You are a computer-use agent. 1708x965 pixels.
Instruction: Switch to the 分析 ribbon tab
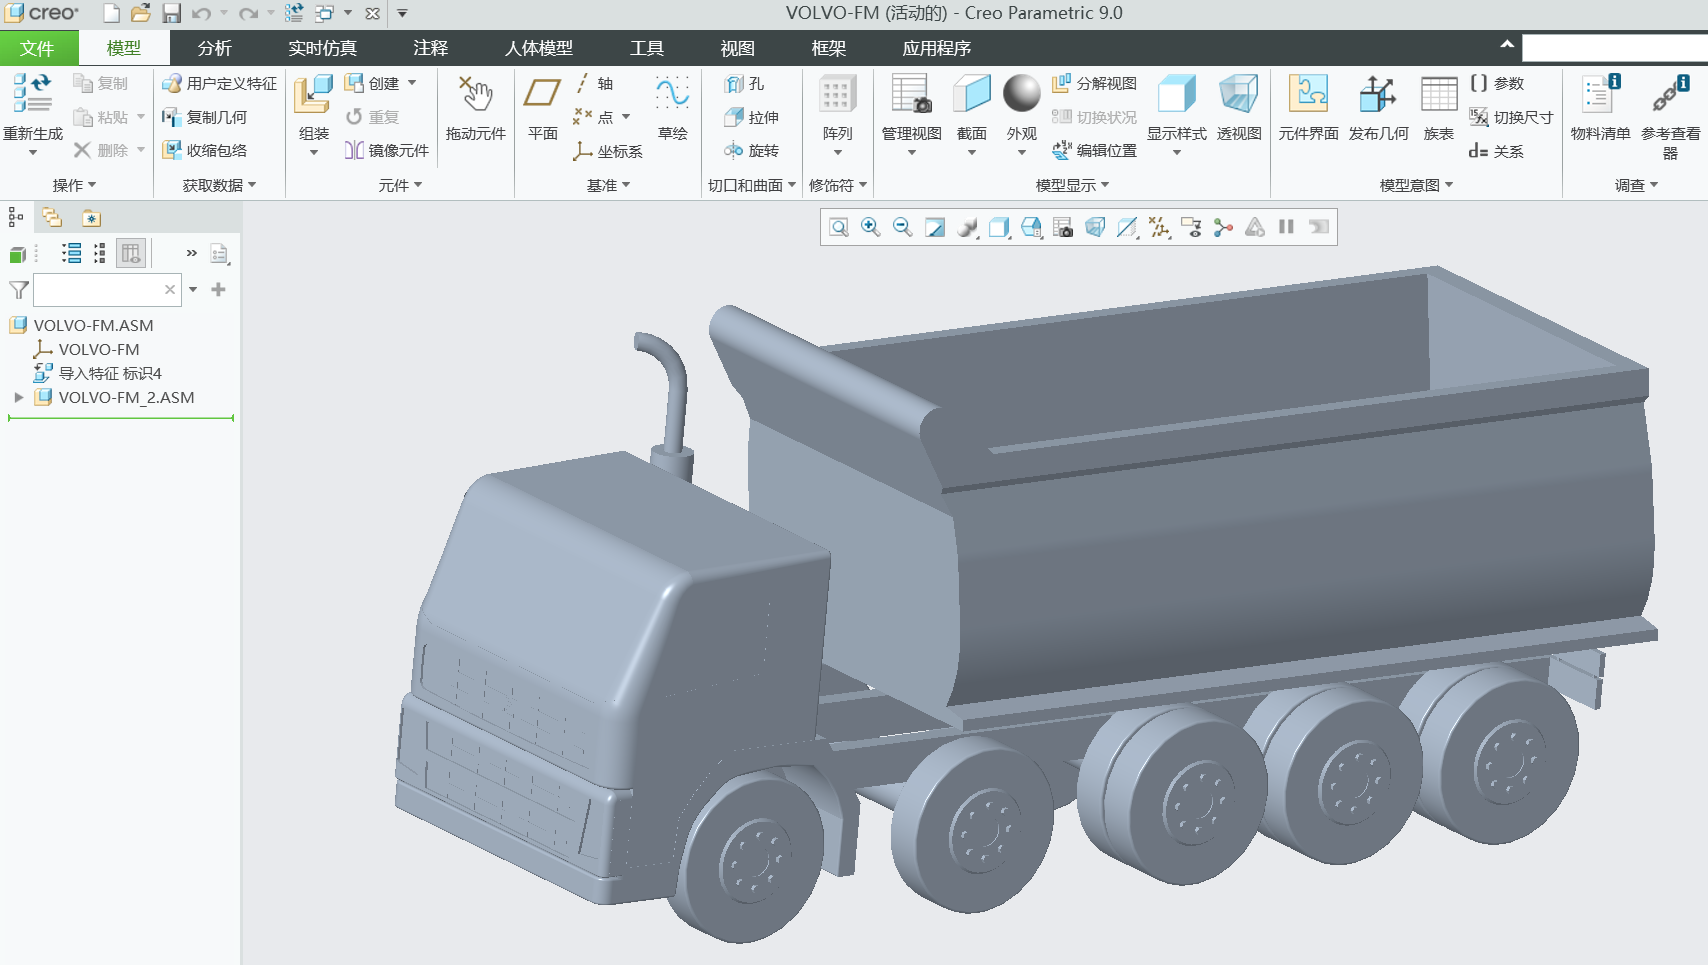point(214,48)
